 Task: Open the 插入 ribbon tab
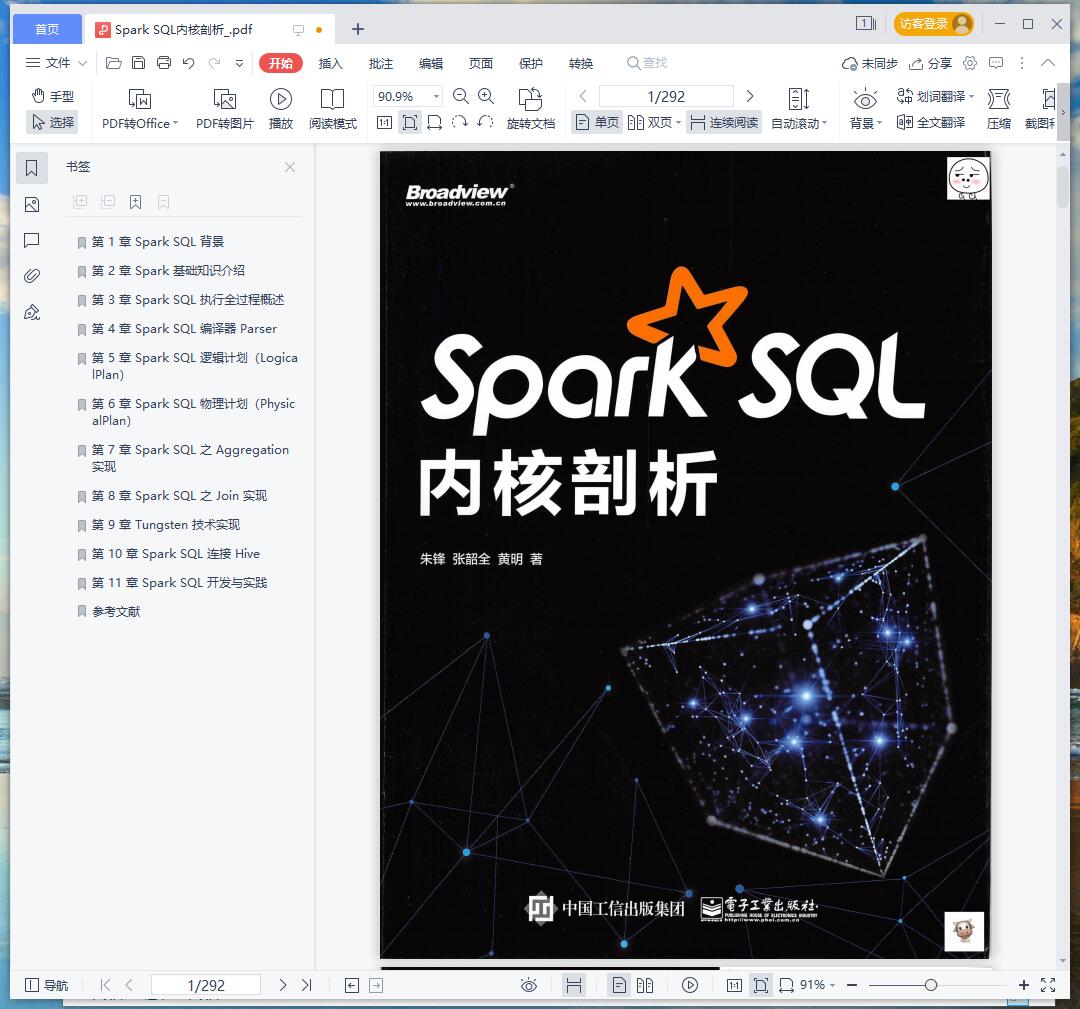(331, 63)
